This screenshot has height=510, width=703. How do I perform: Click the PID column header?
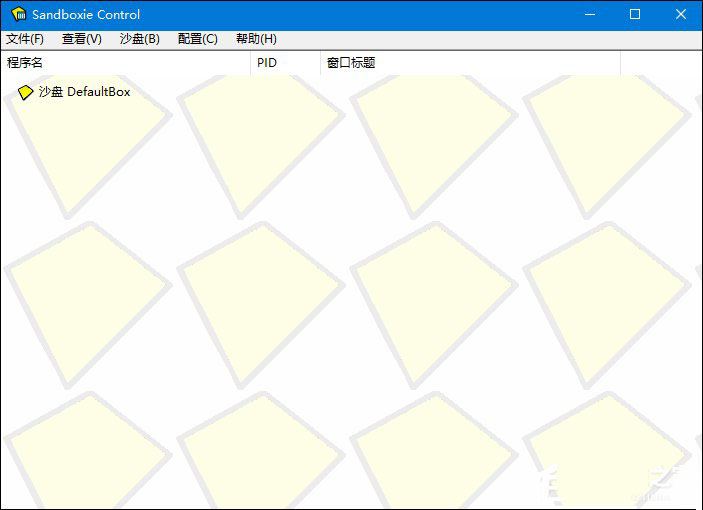[285, 63]
